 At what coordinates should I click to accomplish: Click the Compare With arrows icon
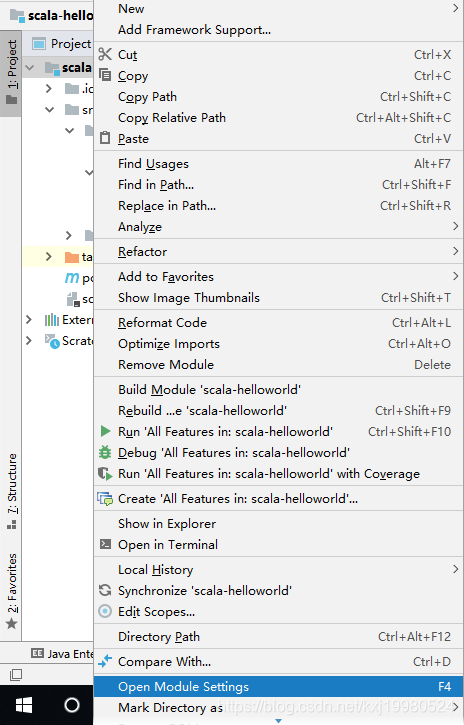coord(105,661)
